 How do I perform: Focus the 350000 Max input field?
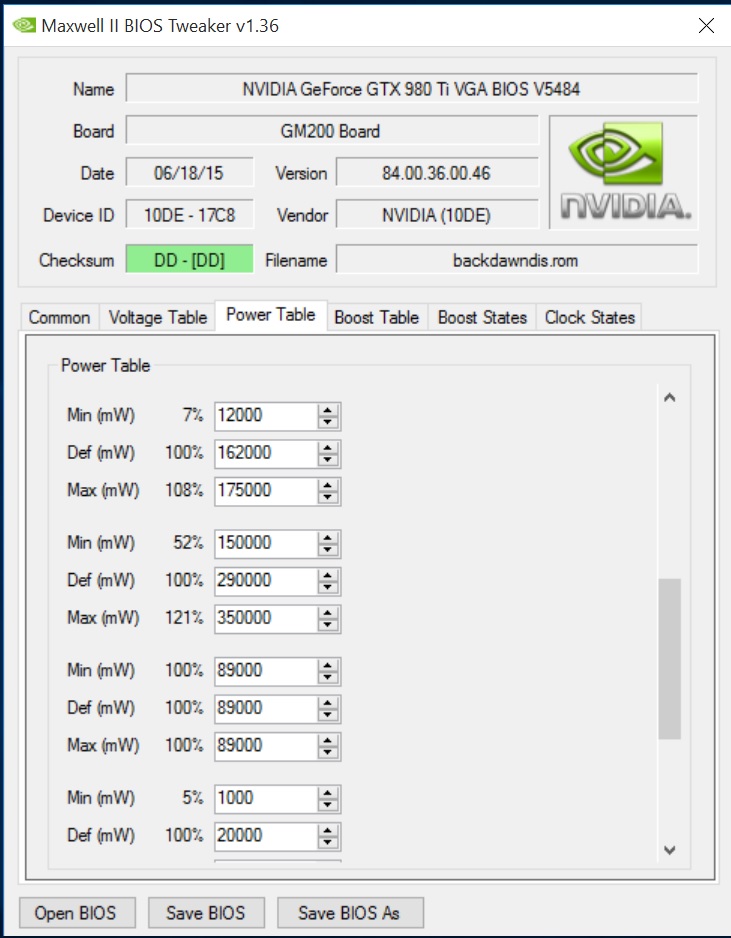point(266,618)
